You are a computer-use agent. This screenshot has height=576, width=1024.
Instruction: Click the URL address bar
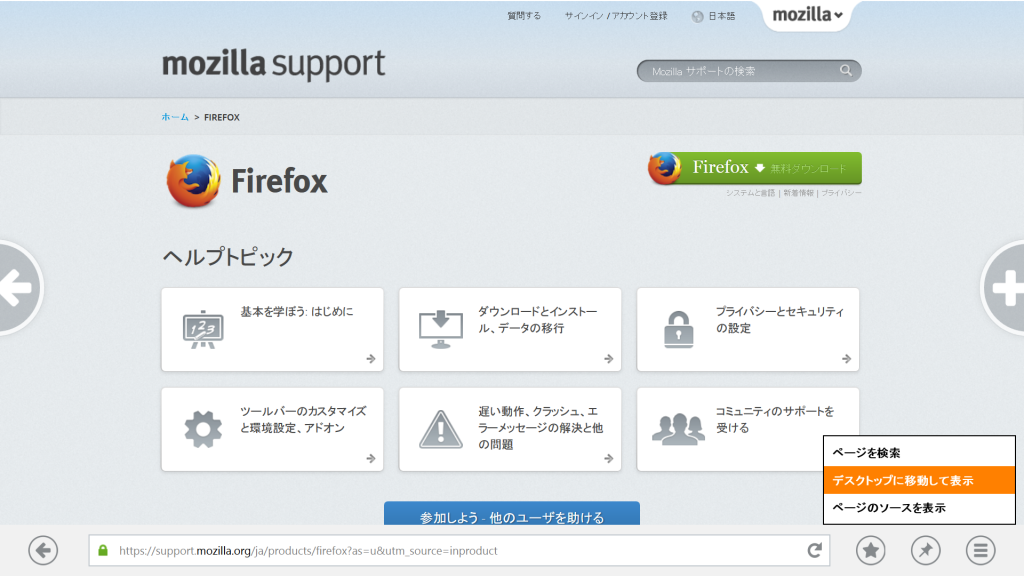coord(459,551)
